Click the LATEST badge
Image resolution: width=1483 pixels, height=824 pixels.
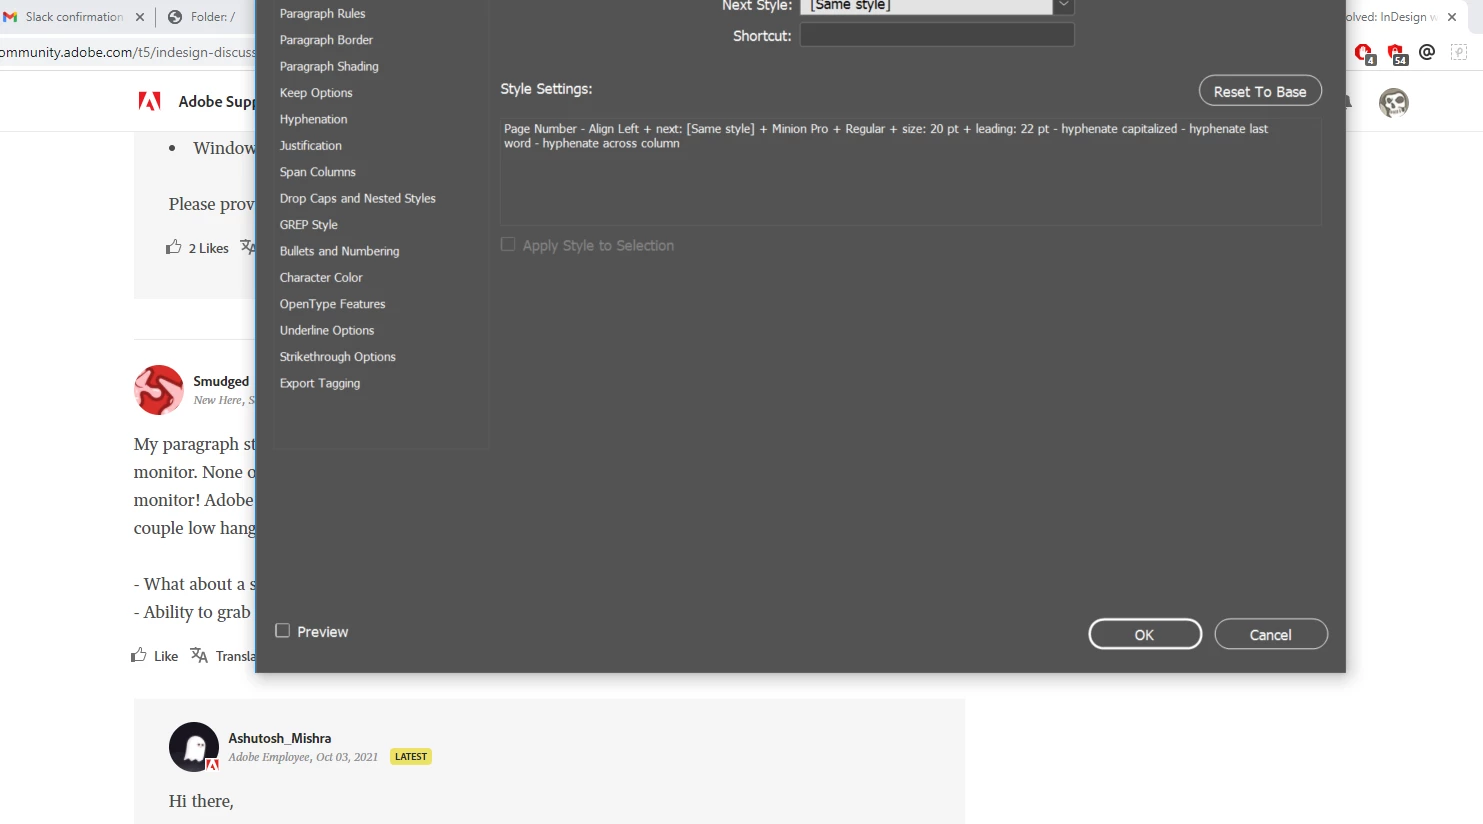pos(411,757)
